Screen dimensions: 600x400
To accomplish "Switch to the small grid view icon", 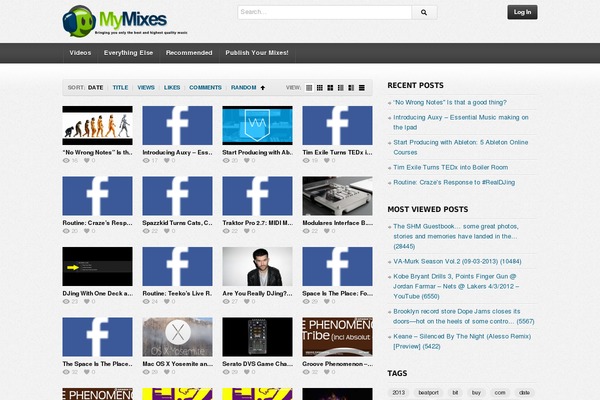I will 320,88.
